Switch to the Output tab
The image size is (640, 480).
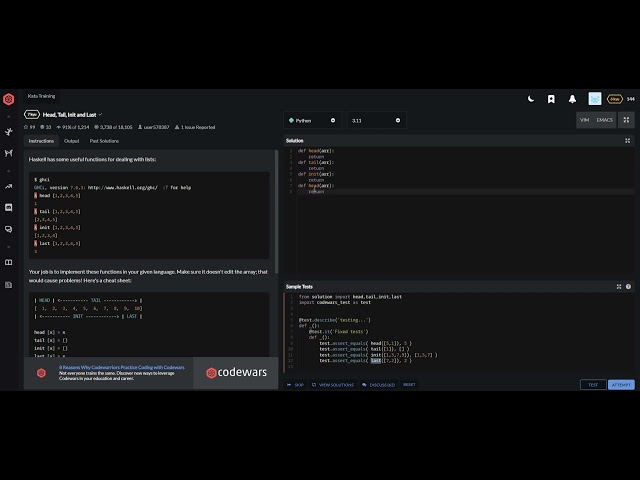coord(71,141)
